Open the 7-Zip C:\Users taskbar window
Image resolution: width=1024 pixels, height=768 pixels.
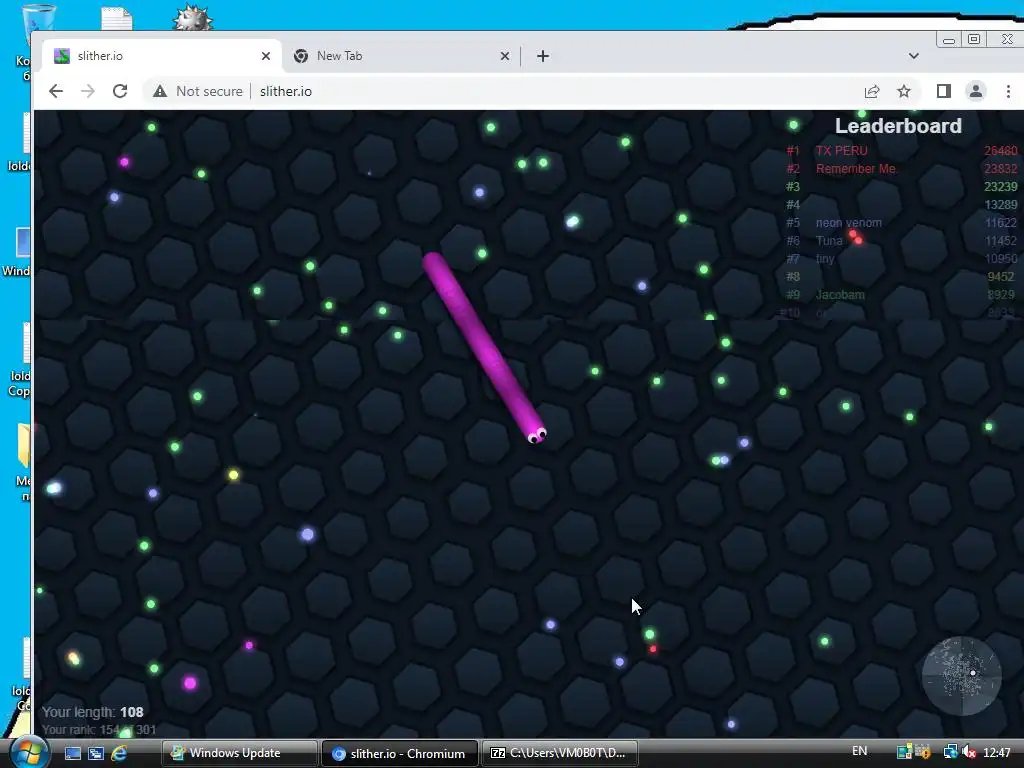tap(559, 753)
